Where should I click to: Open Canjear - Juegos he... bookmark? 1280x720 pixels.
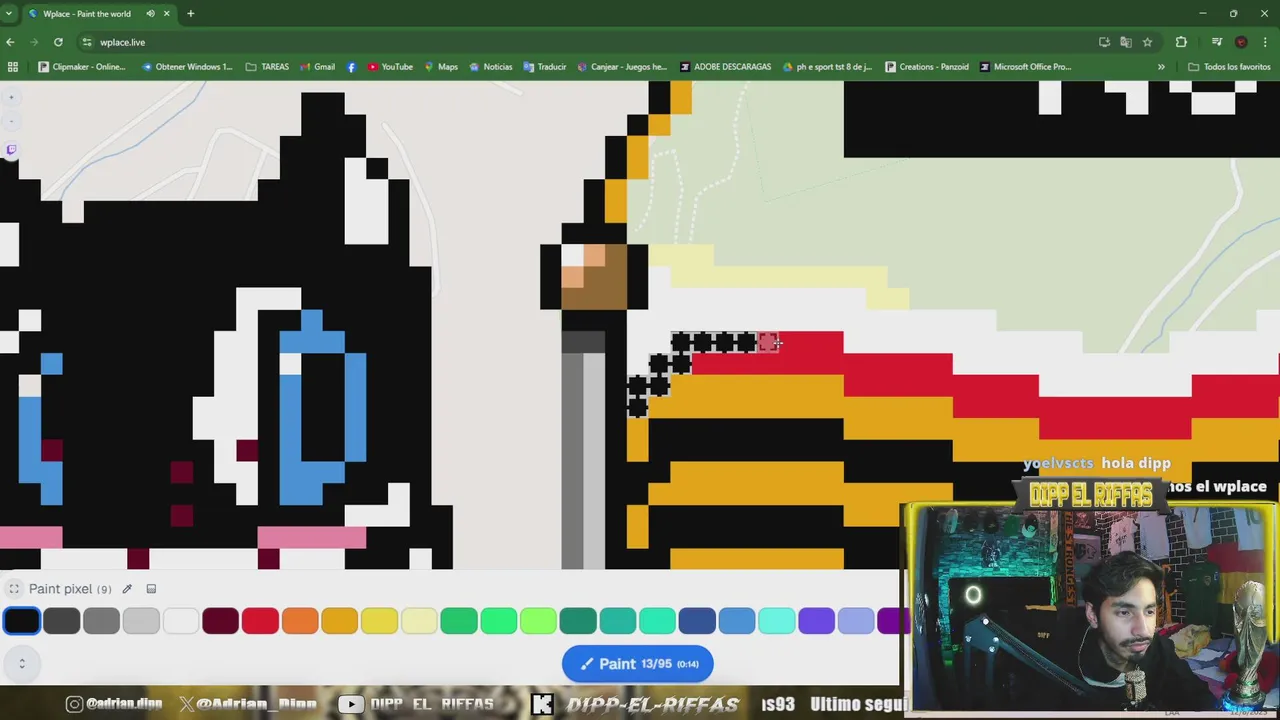click(621, 67)
